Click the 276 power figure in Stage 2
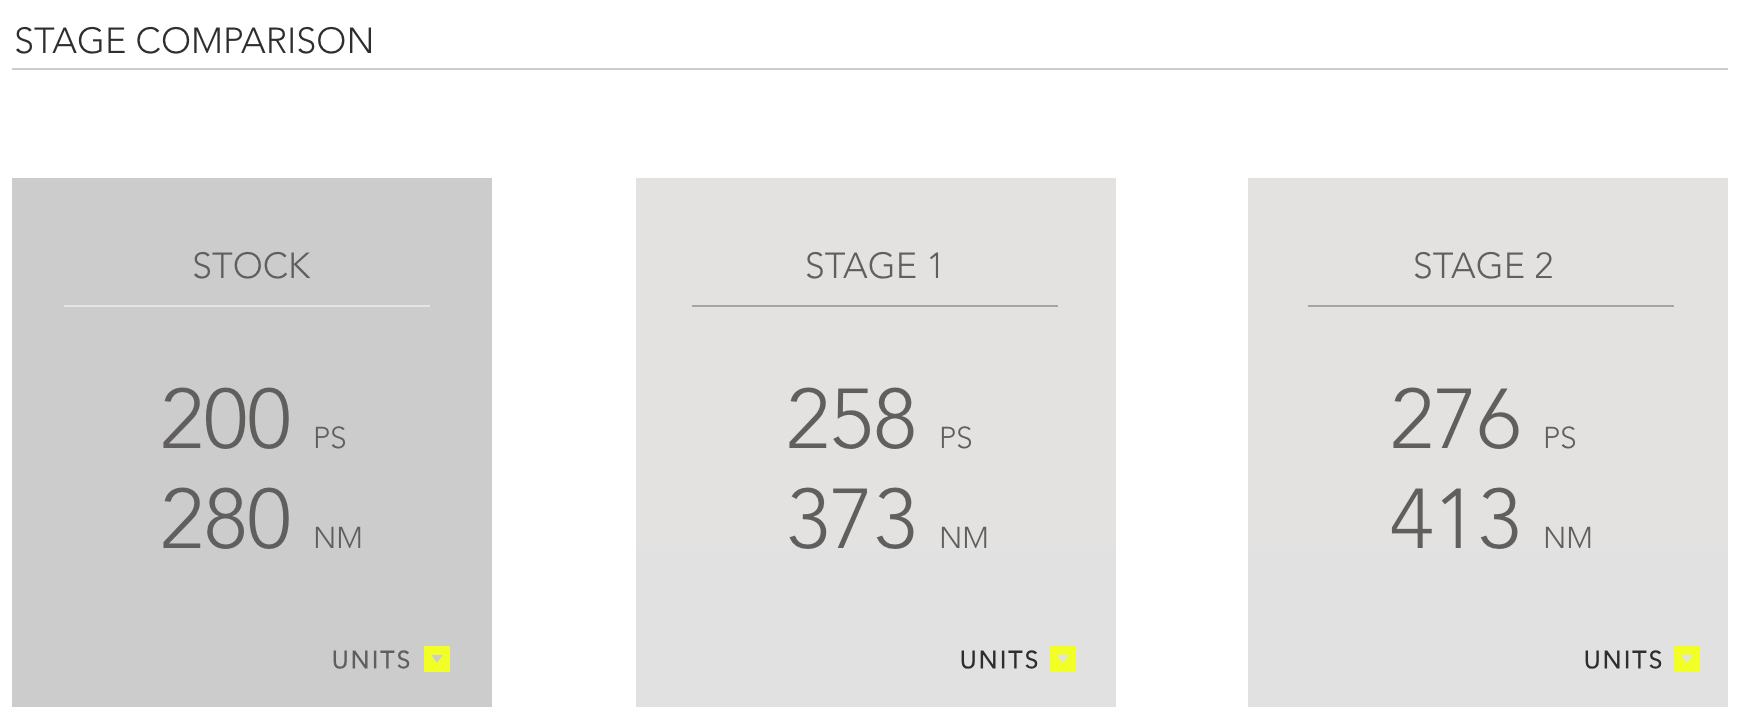Screen dimensions: 1740x726 [1456, 420]
